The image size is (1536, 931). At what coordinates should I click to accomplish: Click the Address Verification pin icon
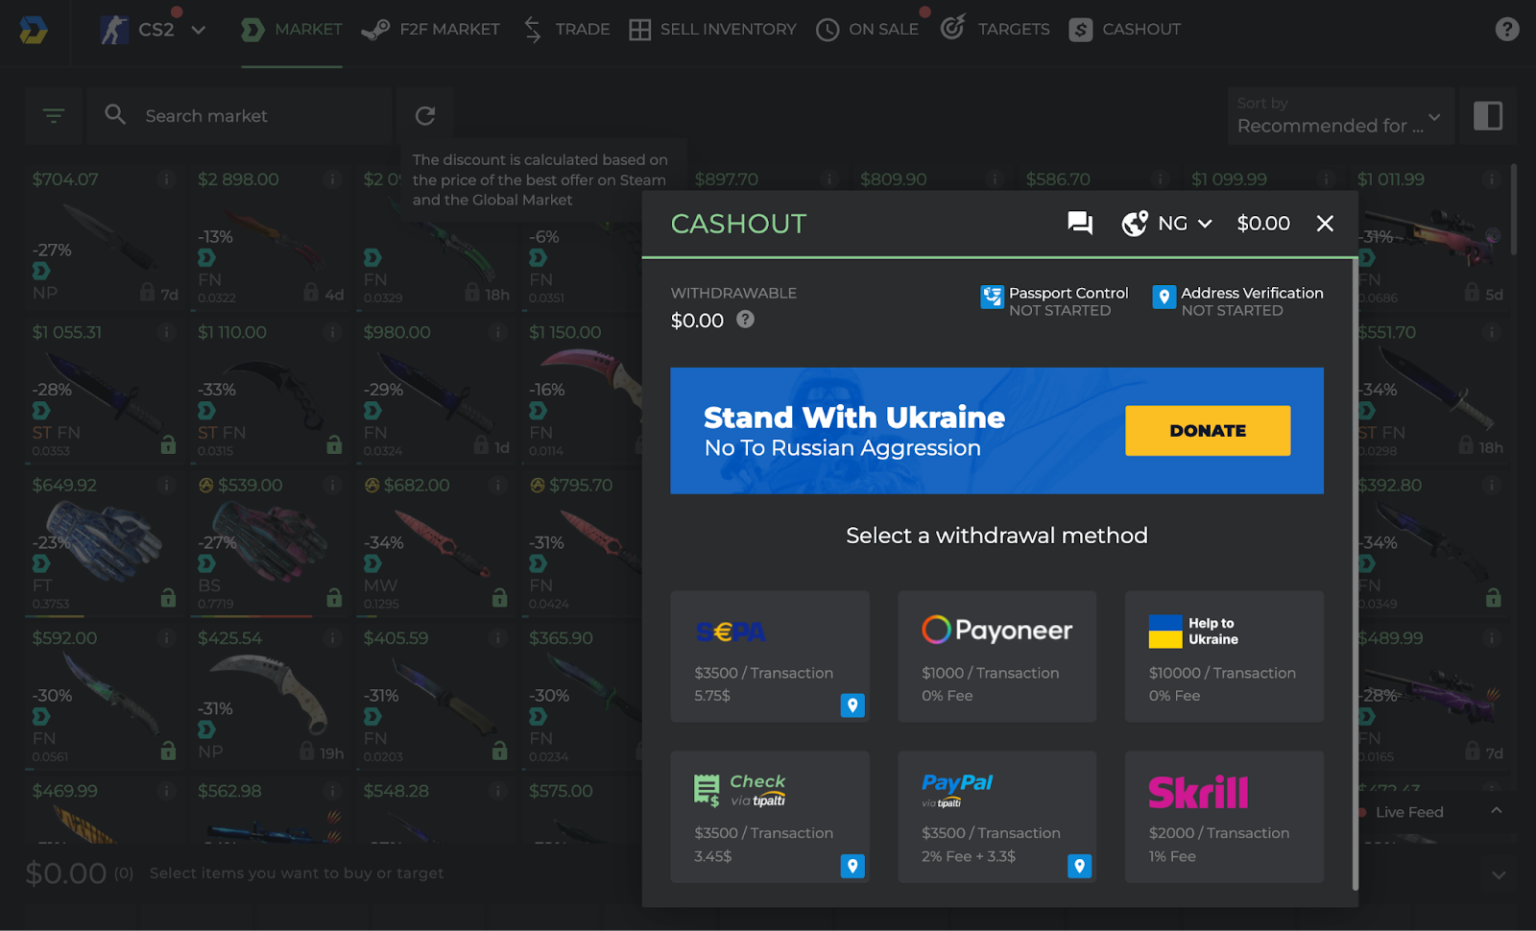pyautogui.click(x=1164, y=297)
